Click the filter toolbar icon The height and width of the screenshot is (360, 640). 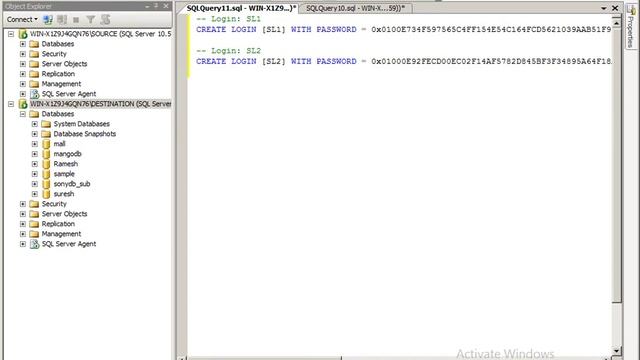[x=91, y=19]
